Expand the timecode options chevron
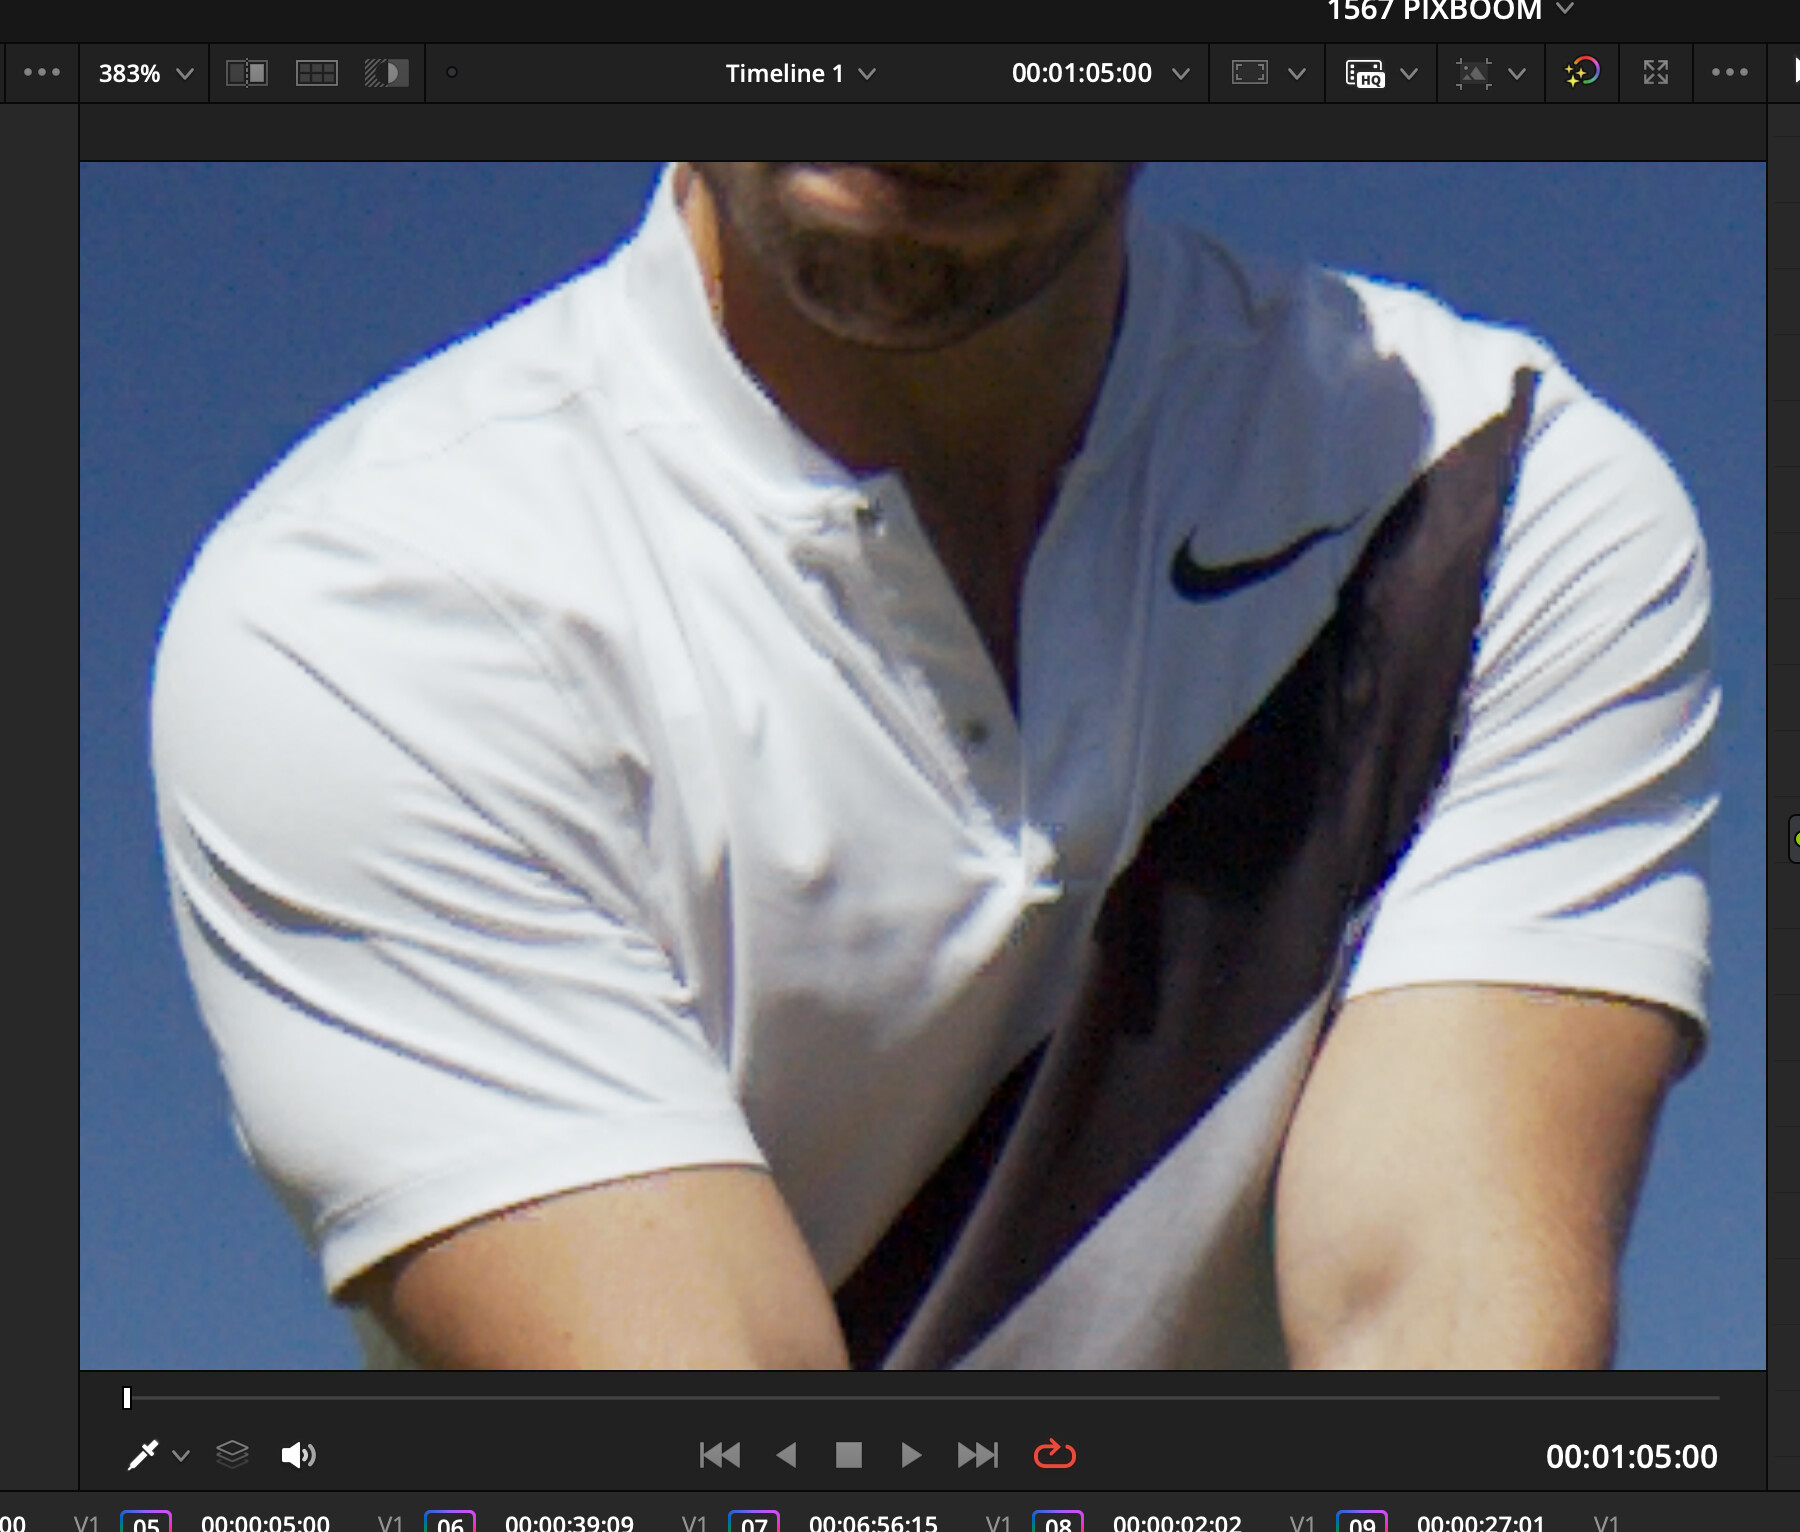1800x1532 pixels. 1181,74
